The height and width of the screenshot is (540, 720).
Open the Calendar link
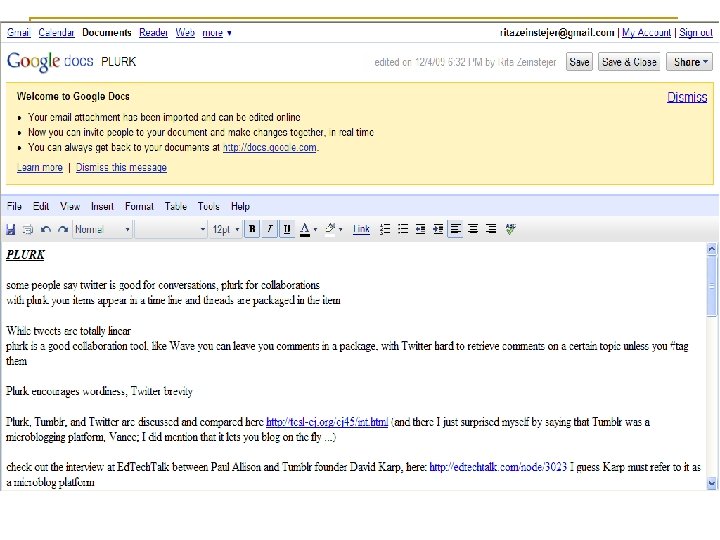(56, 33)
